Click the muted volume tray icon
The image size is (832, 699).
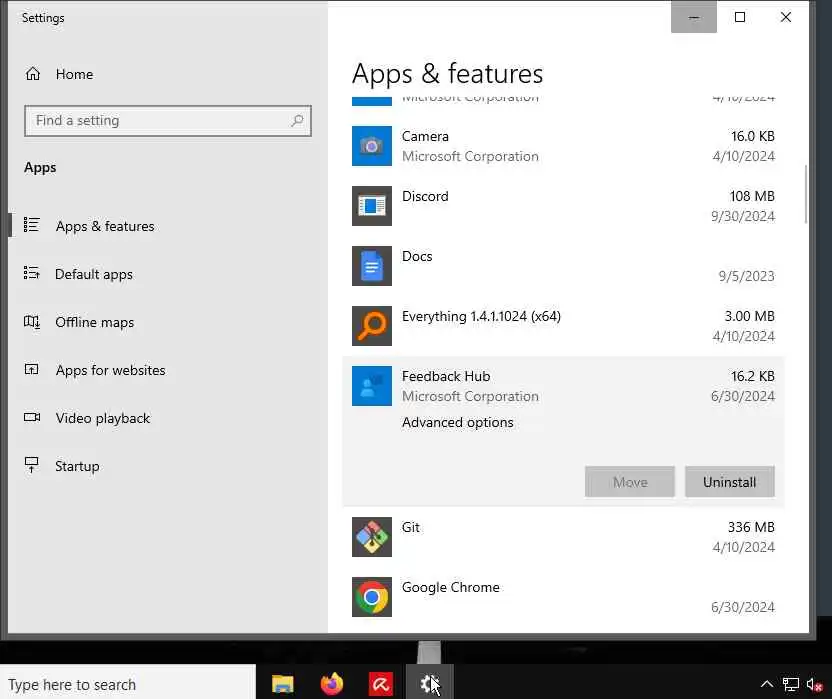point(814,684)
